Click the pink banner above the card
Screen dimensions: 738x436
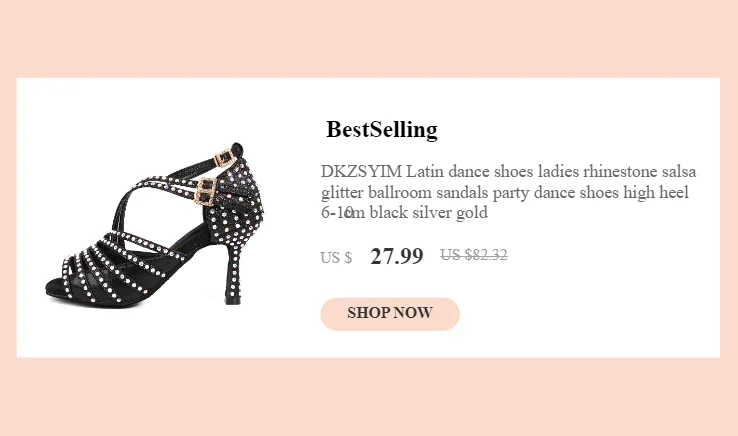(369, 39)
